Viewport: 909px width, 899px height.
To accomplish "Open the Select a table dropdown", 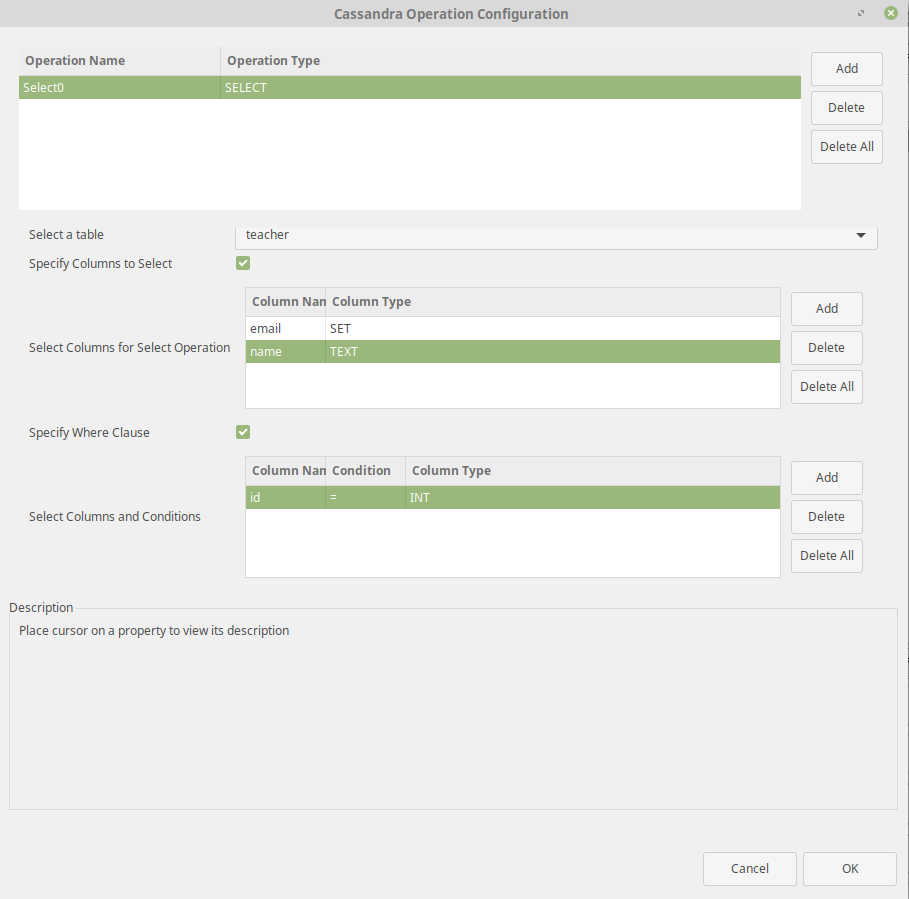I will pos(555,236).
